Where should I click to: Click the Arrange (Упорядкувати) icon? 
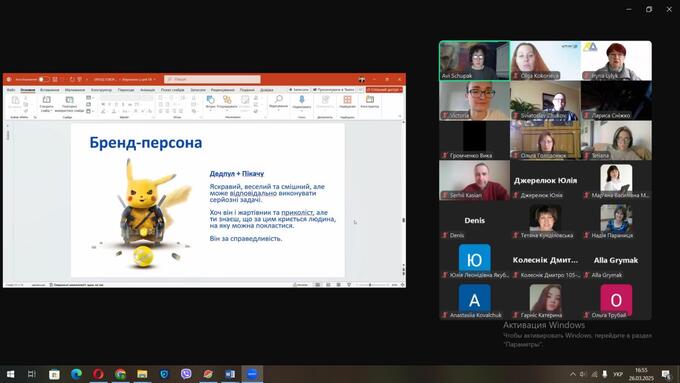(227, 100)
